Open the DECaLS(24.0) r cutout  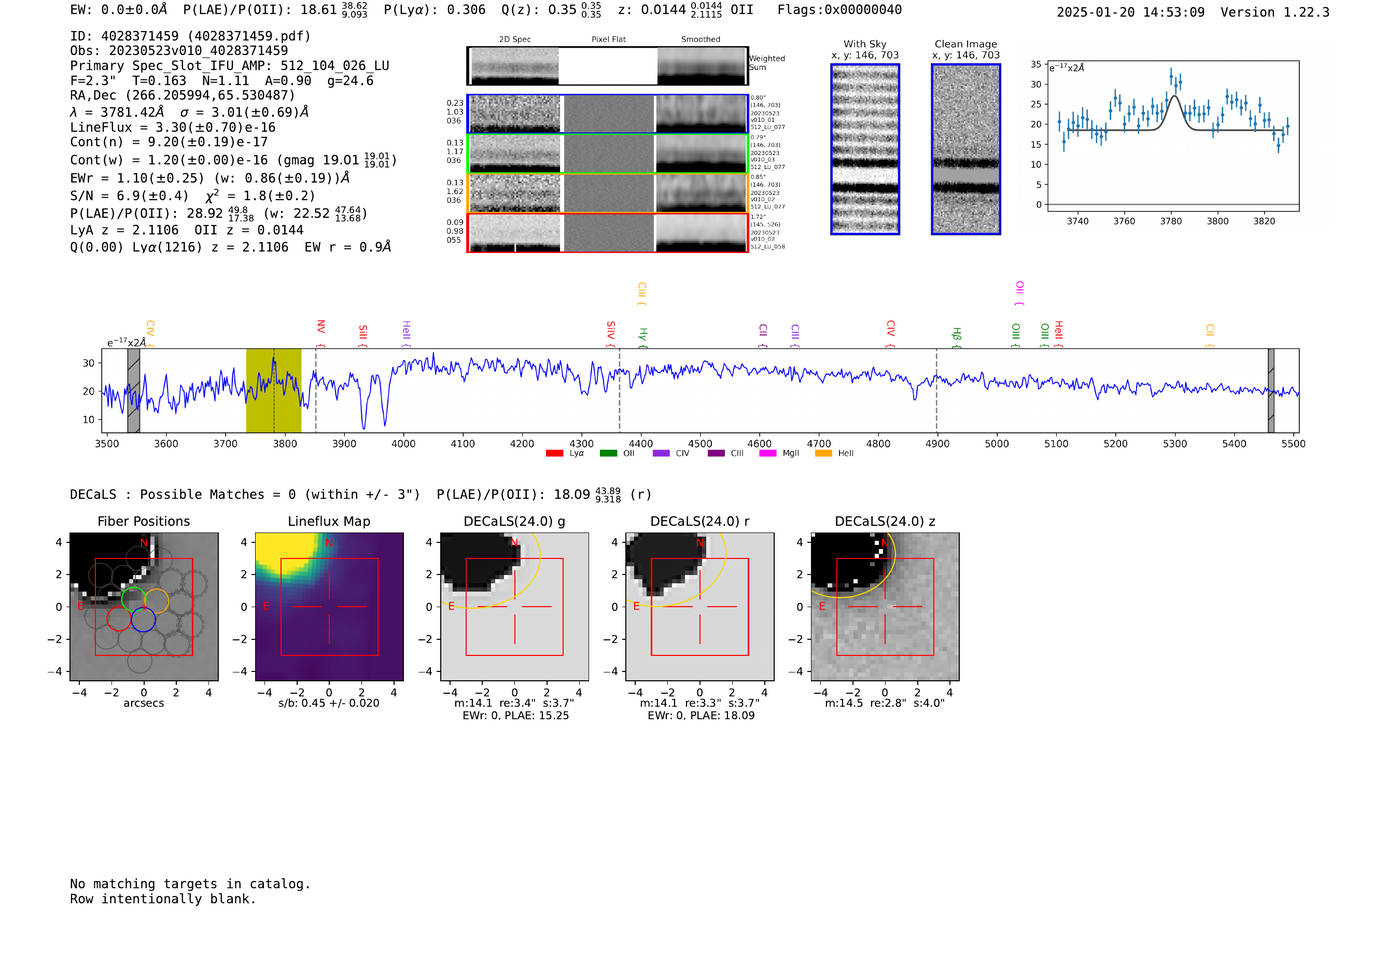coord(700,606)
